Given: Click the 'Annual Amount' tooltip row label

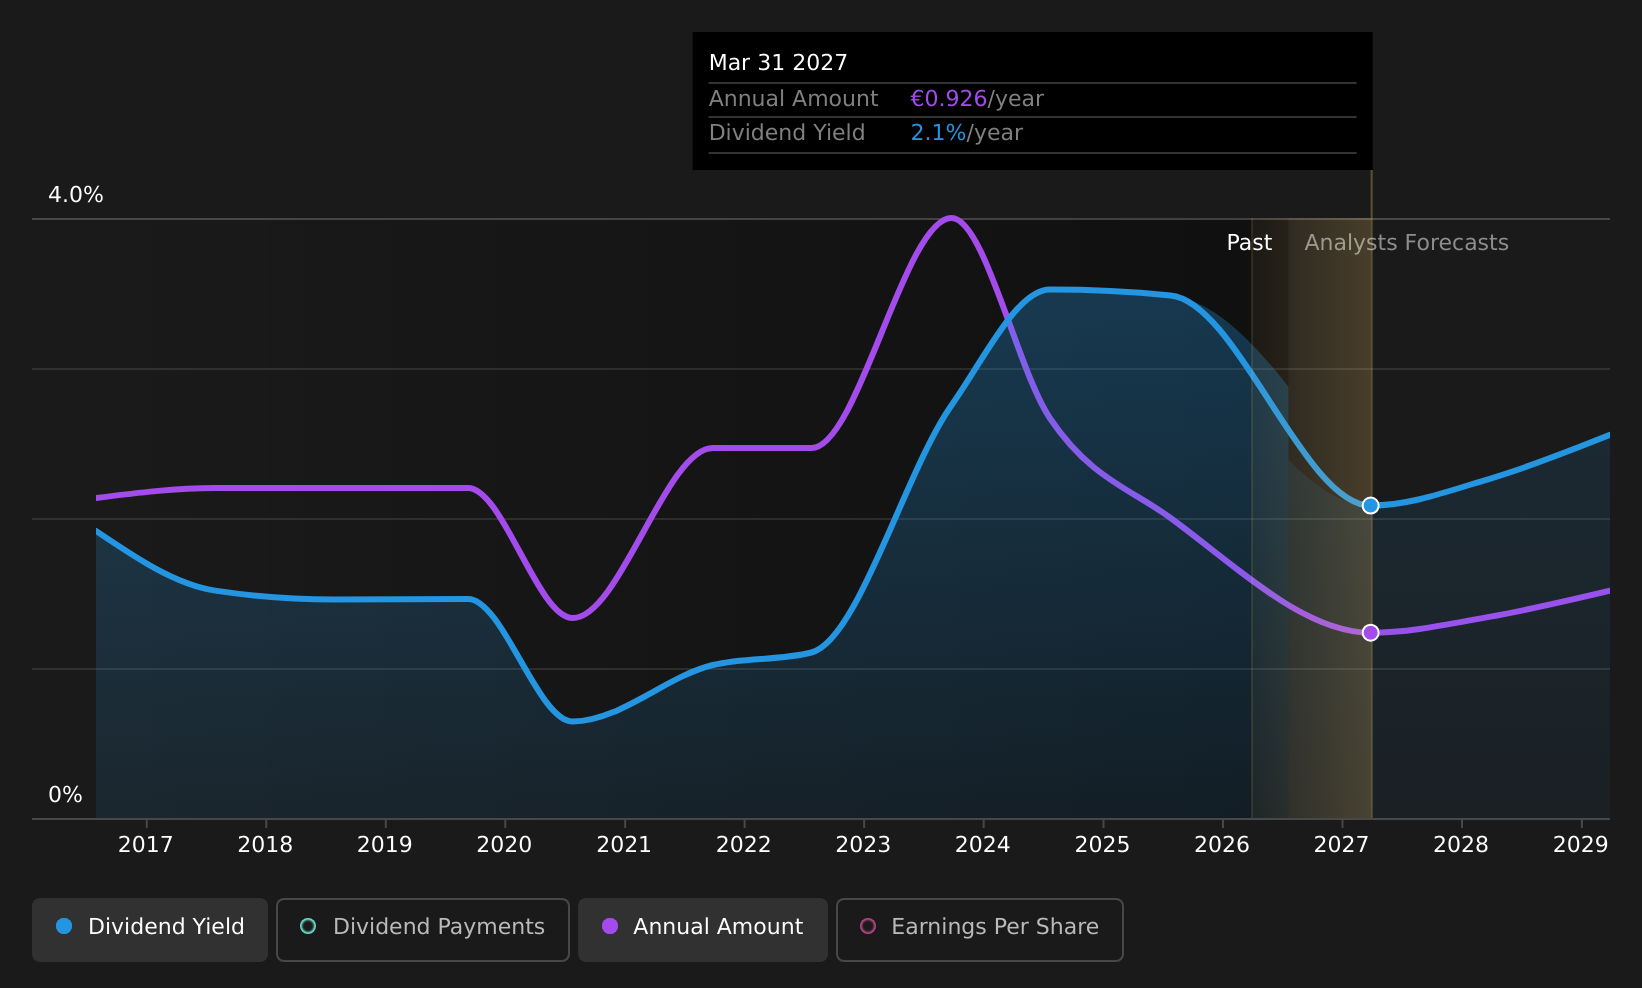Looking at the screenshot, I should pos(793,99).
